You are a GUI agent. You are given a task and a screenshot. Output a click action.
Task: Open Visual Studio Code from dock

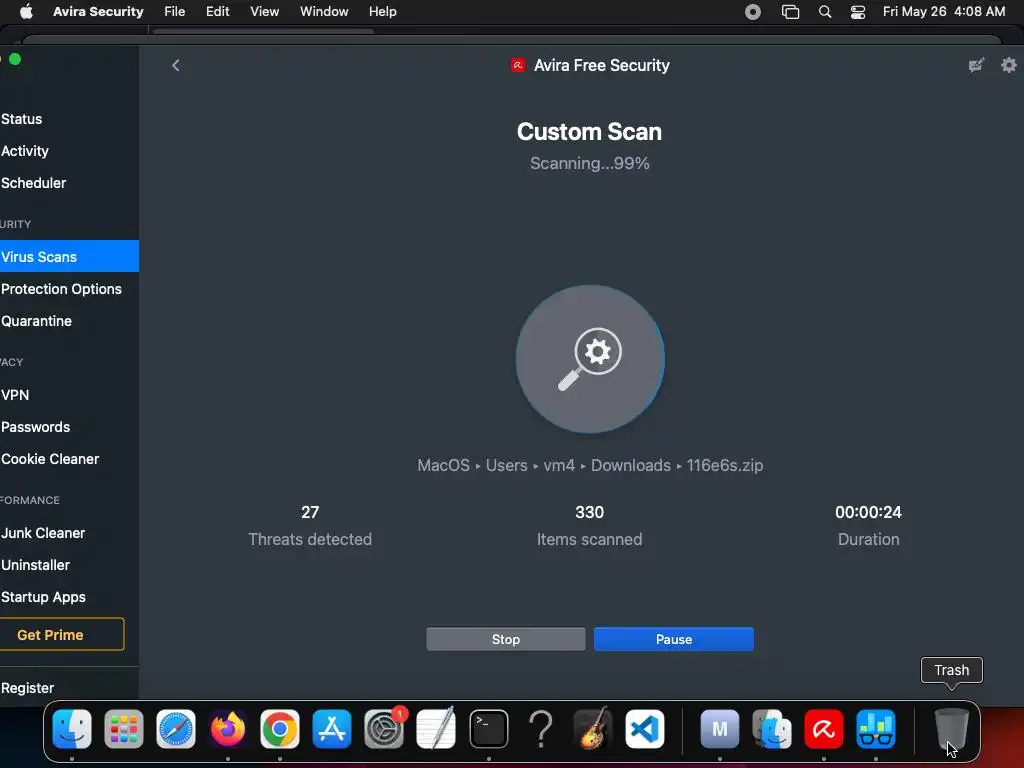coord(645,729)
